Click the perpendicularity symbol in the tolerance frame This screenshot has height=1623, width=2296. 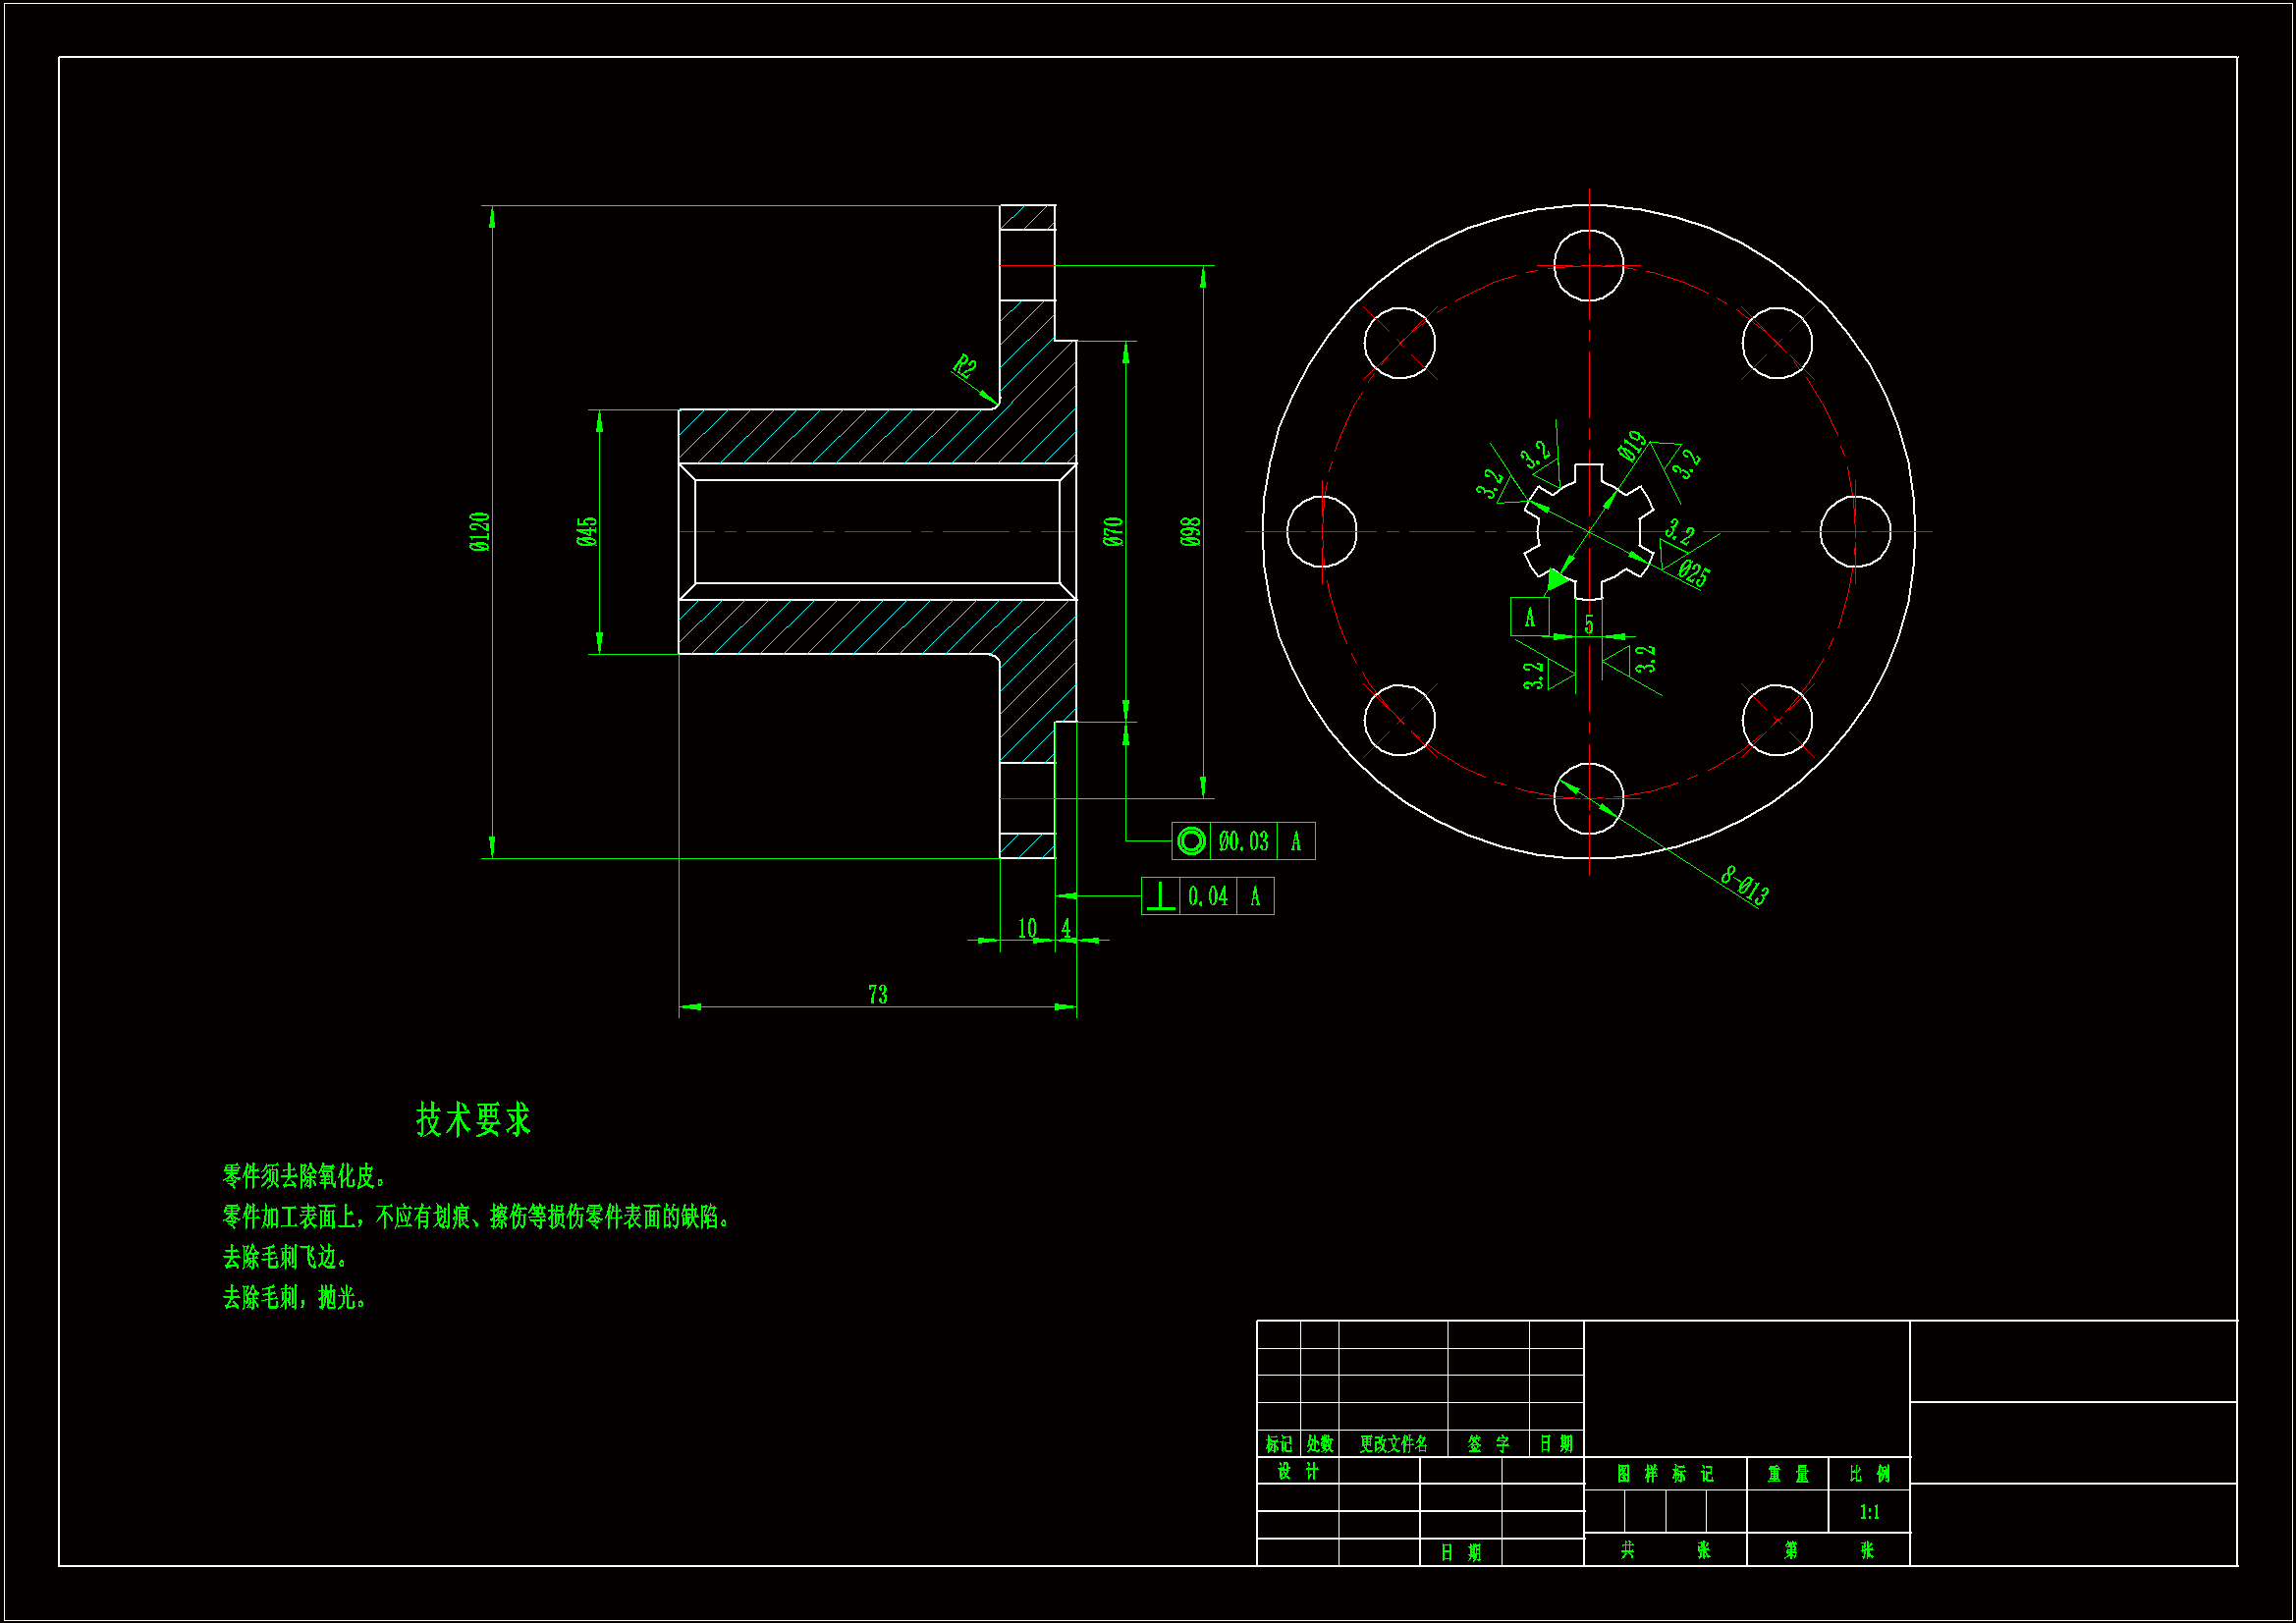1160,896
